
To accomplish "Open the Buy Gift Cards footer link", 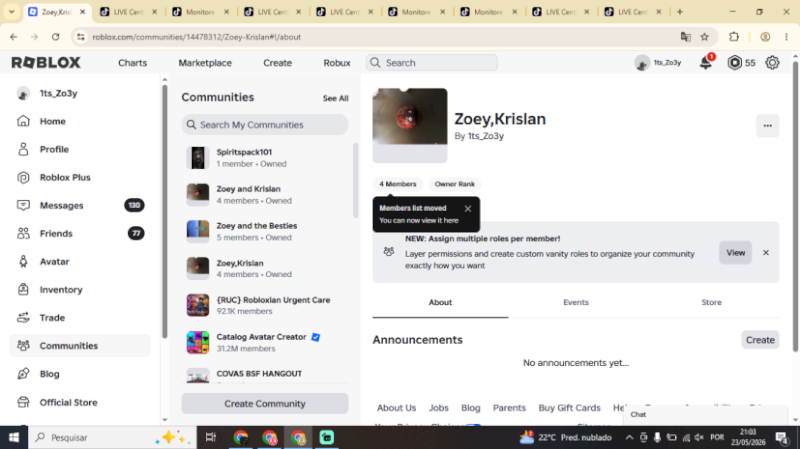I will (569, 408).
